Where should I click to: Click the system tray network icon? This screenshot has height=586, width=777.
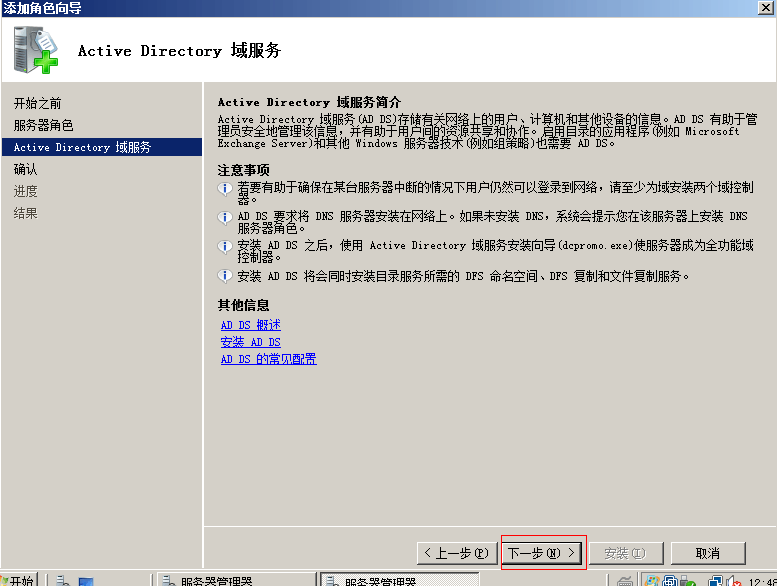[x=717, y=580]
